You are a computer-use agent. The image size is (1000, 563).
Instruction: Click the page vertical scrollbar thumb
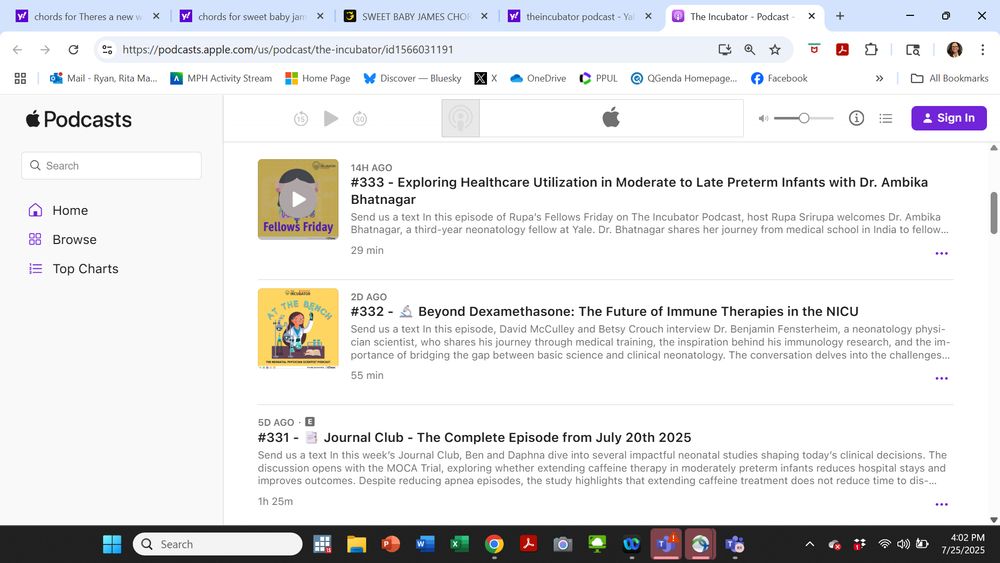click(x=994, y=213)
